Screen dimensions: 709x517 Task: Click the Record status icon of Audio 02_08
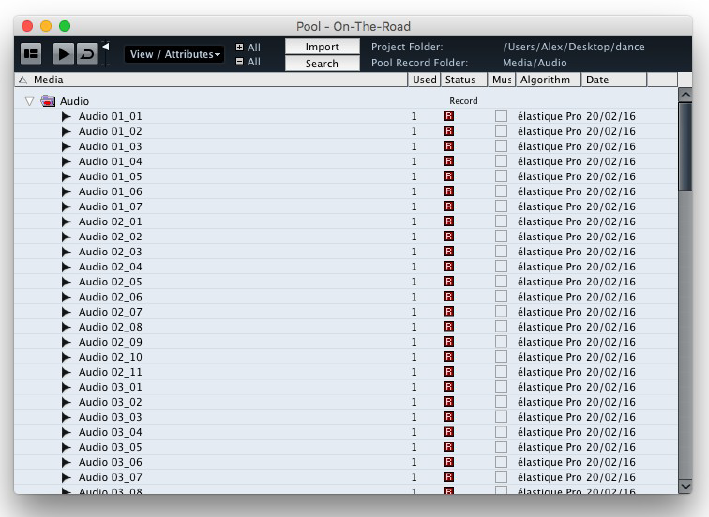click(x=449, y=327)
